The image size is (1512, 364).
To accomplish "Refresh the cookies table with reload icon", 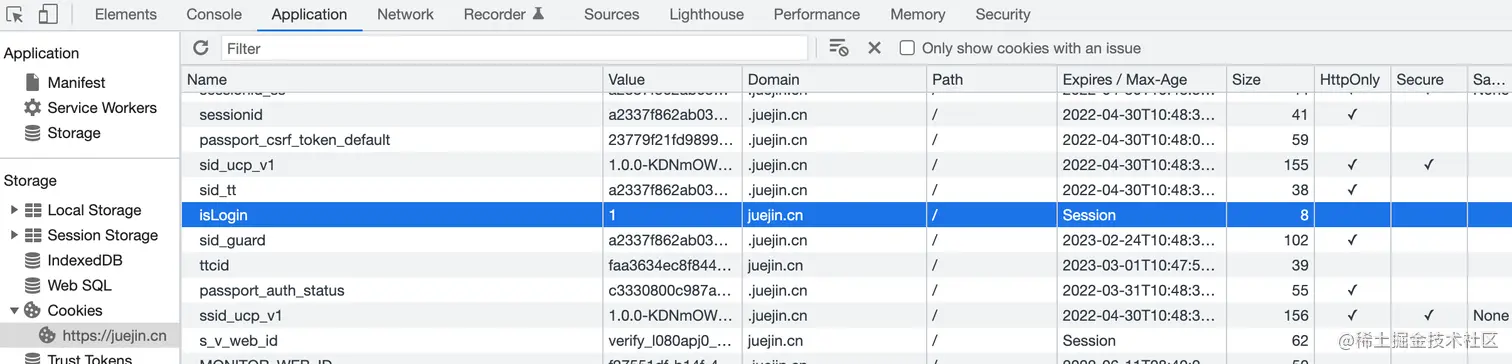I will click(201, 48).
